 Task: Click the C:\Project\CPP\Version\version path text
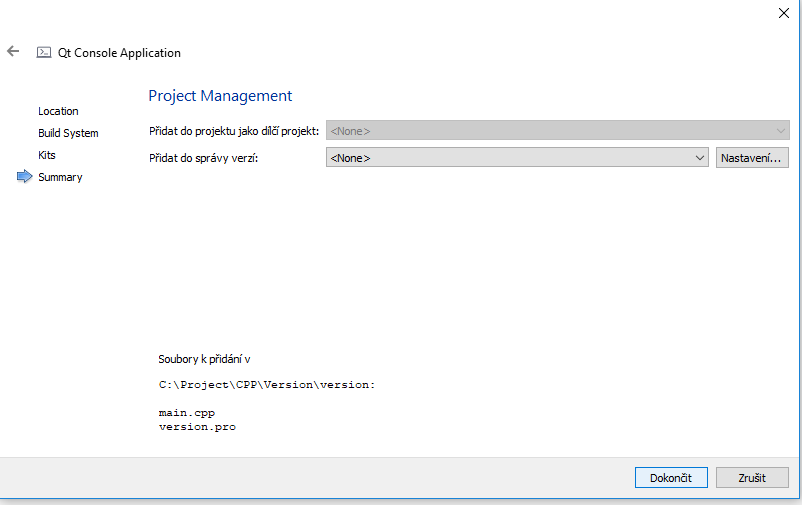(x=266, y=385)
